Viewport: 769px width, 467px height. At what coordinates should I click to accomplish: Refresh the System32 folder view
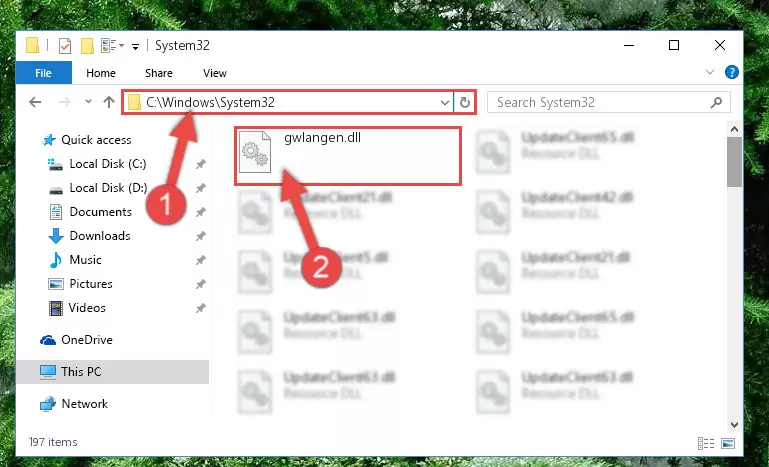tap(464, 103)
